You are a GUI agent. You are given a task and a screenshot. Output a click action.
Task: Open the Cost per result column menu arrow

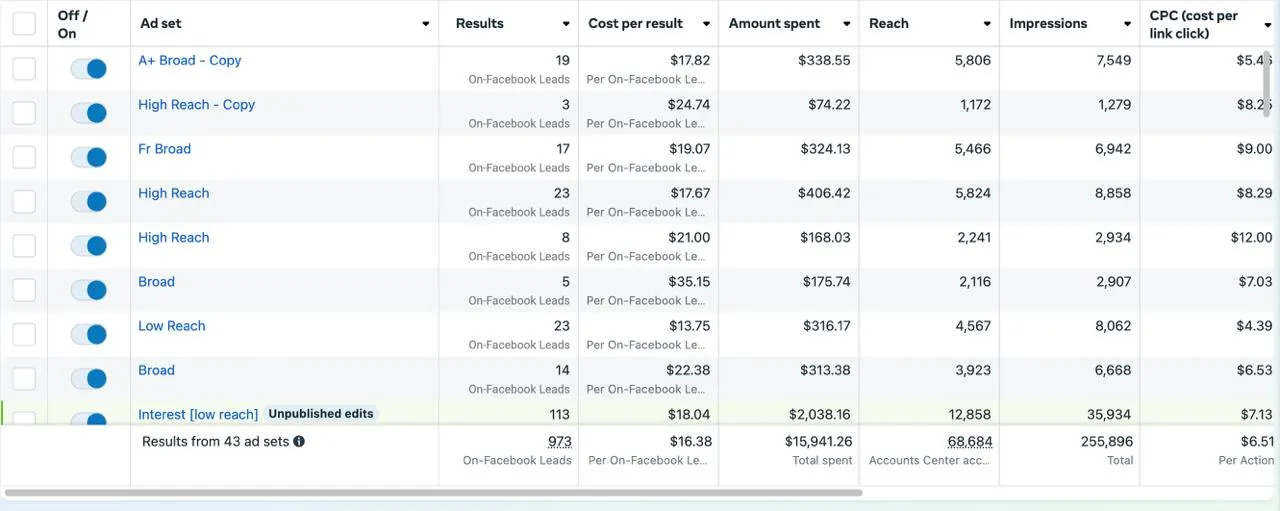point(706,24)
